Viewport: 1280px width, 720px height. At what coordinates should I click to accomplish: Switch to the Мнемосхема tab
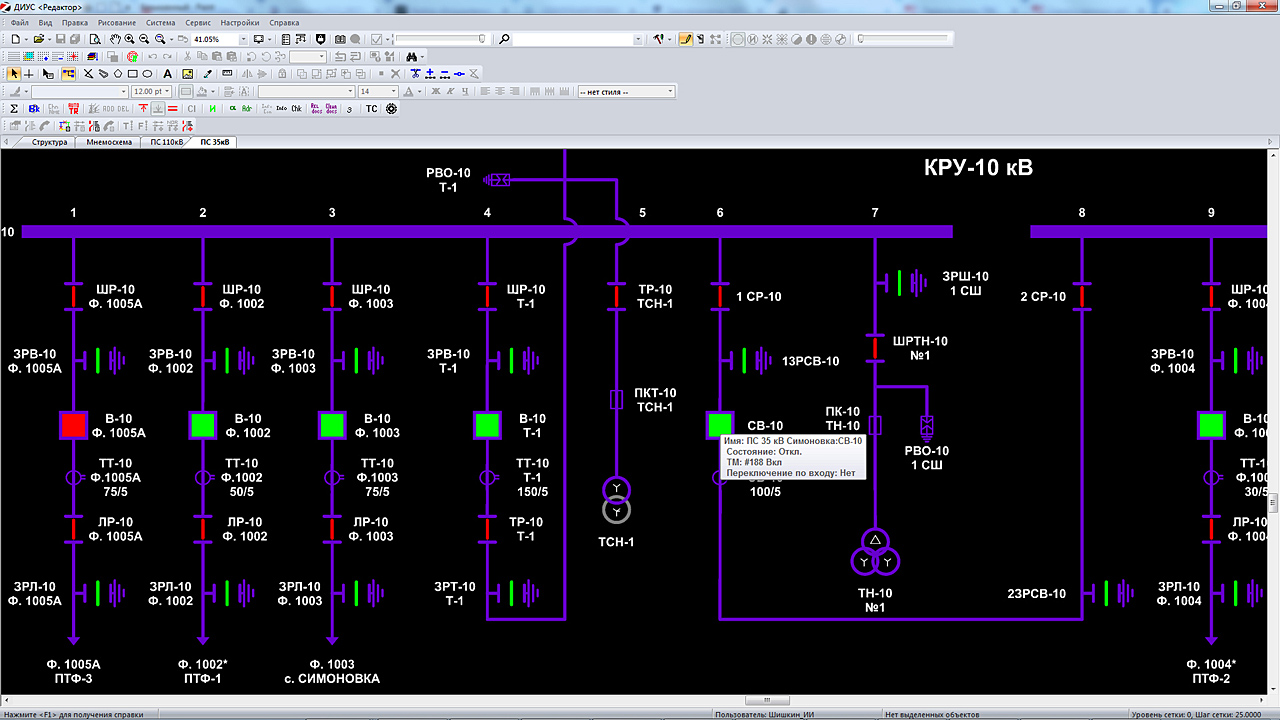(108, 142)
